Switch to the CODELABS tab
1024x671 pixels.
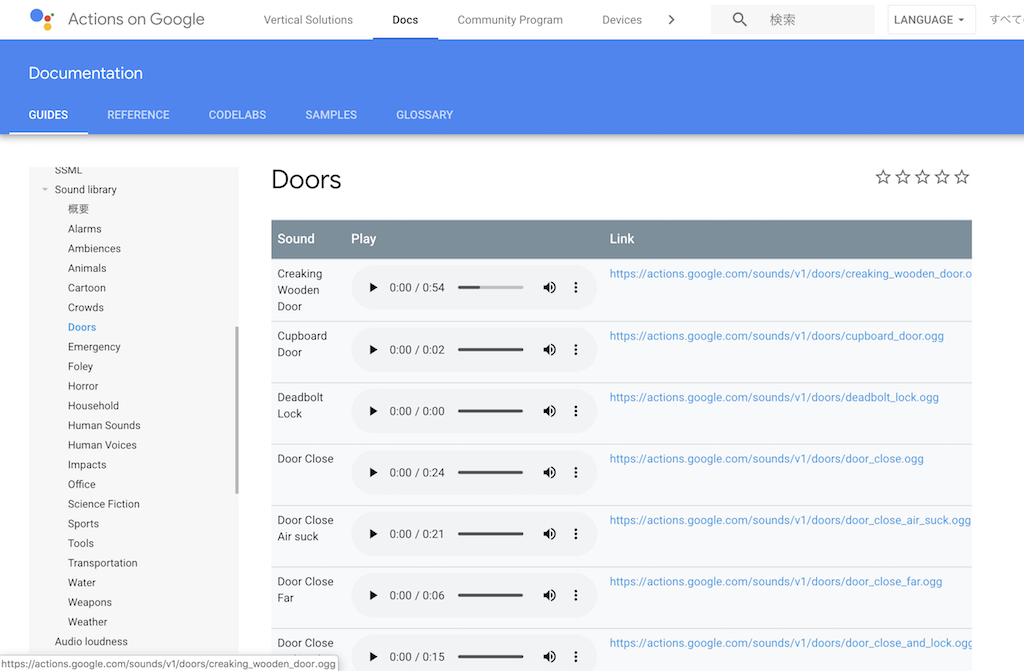coord(237,115)
